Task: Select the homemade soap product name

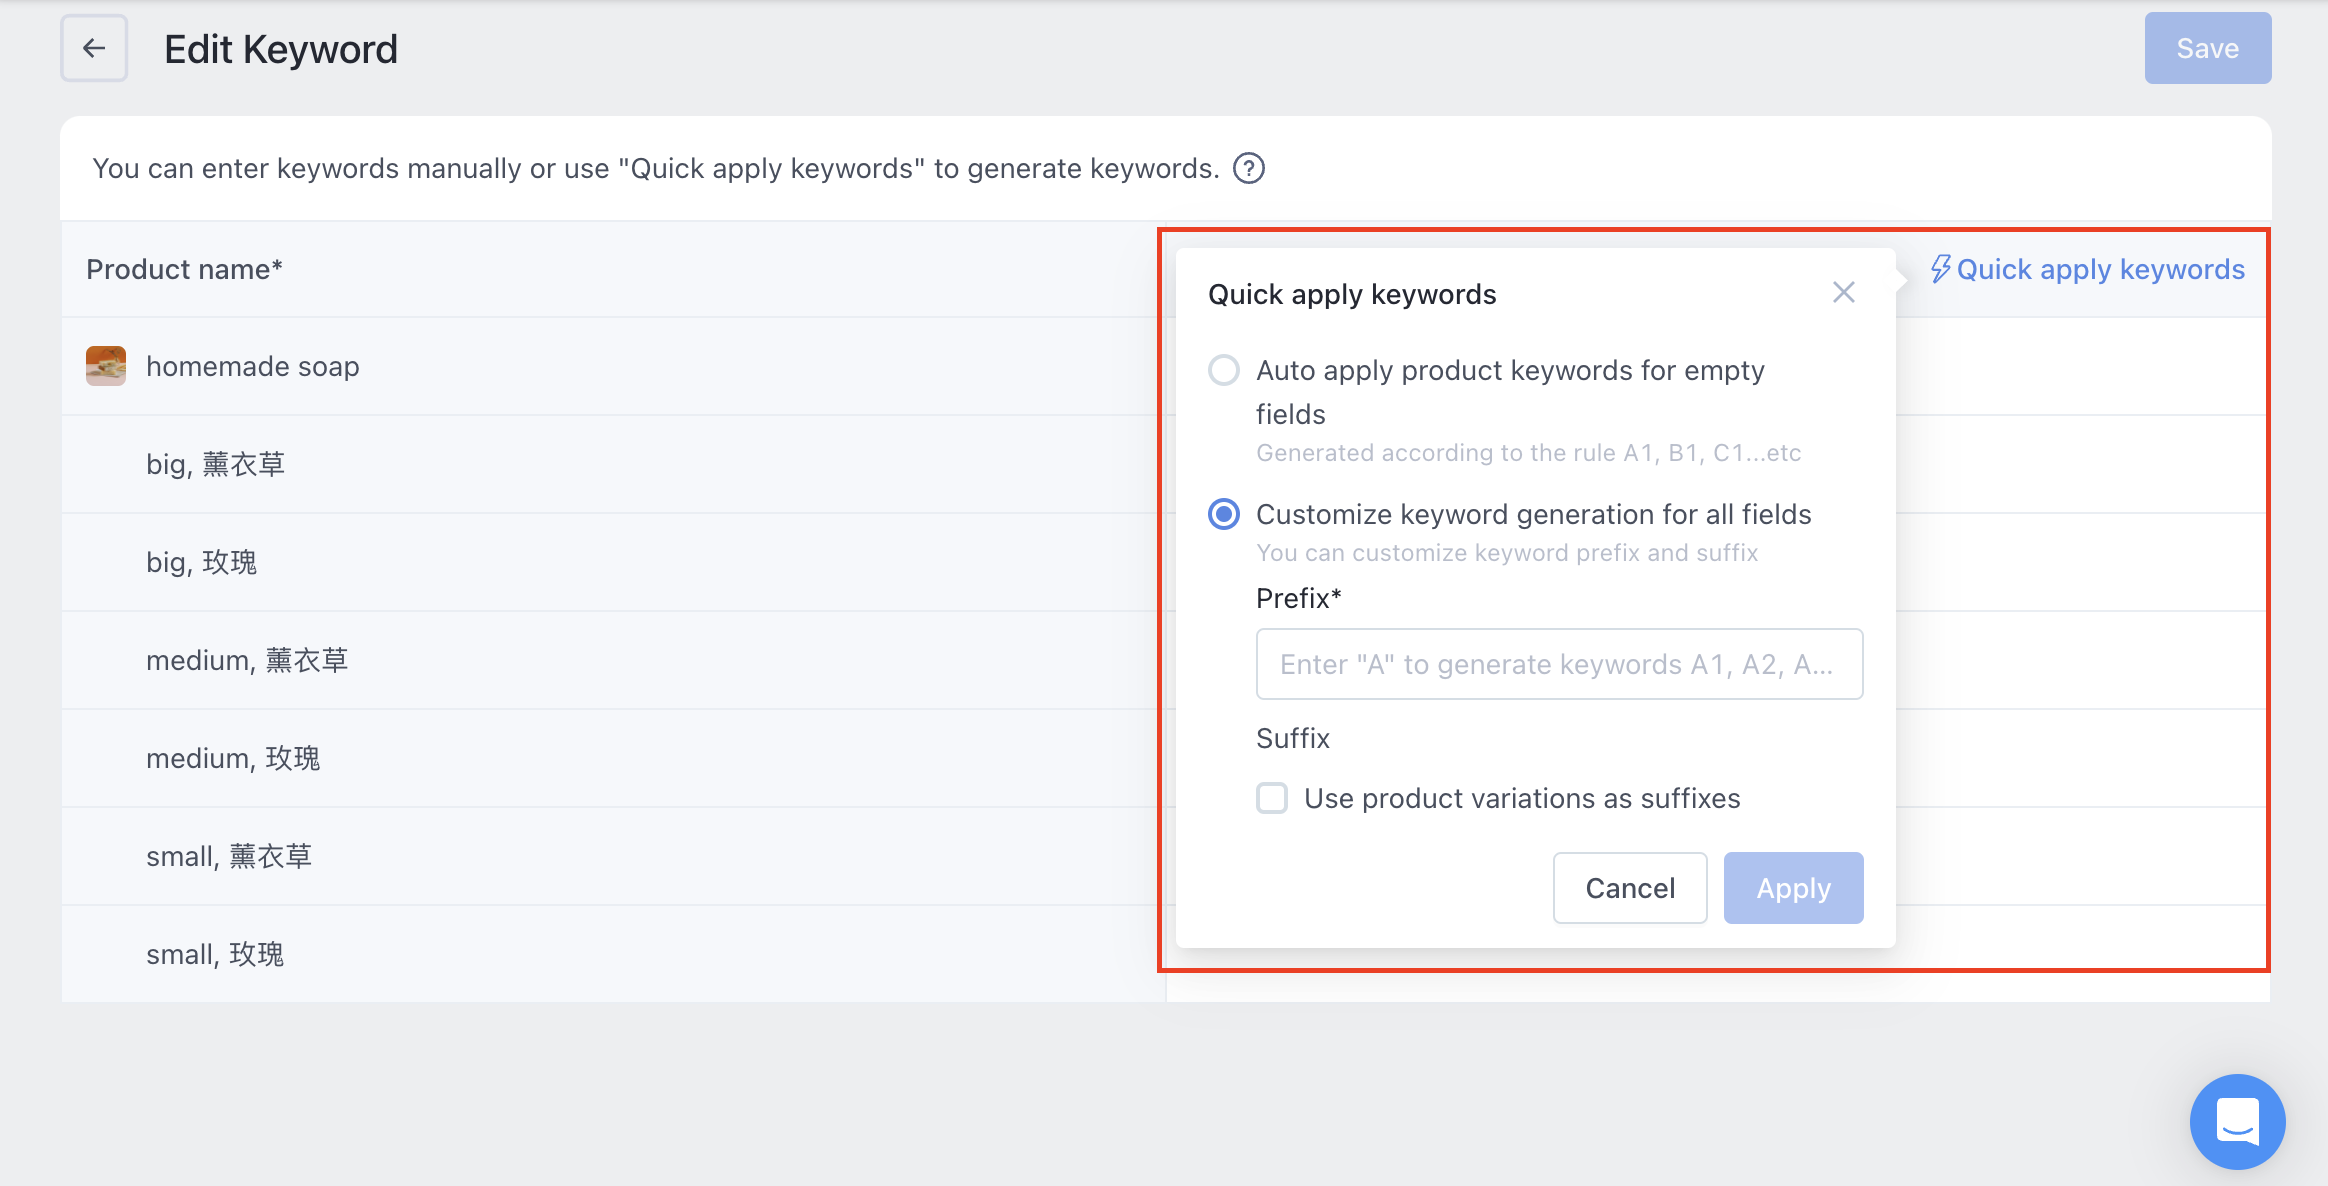Action: click(253, 366)
